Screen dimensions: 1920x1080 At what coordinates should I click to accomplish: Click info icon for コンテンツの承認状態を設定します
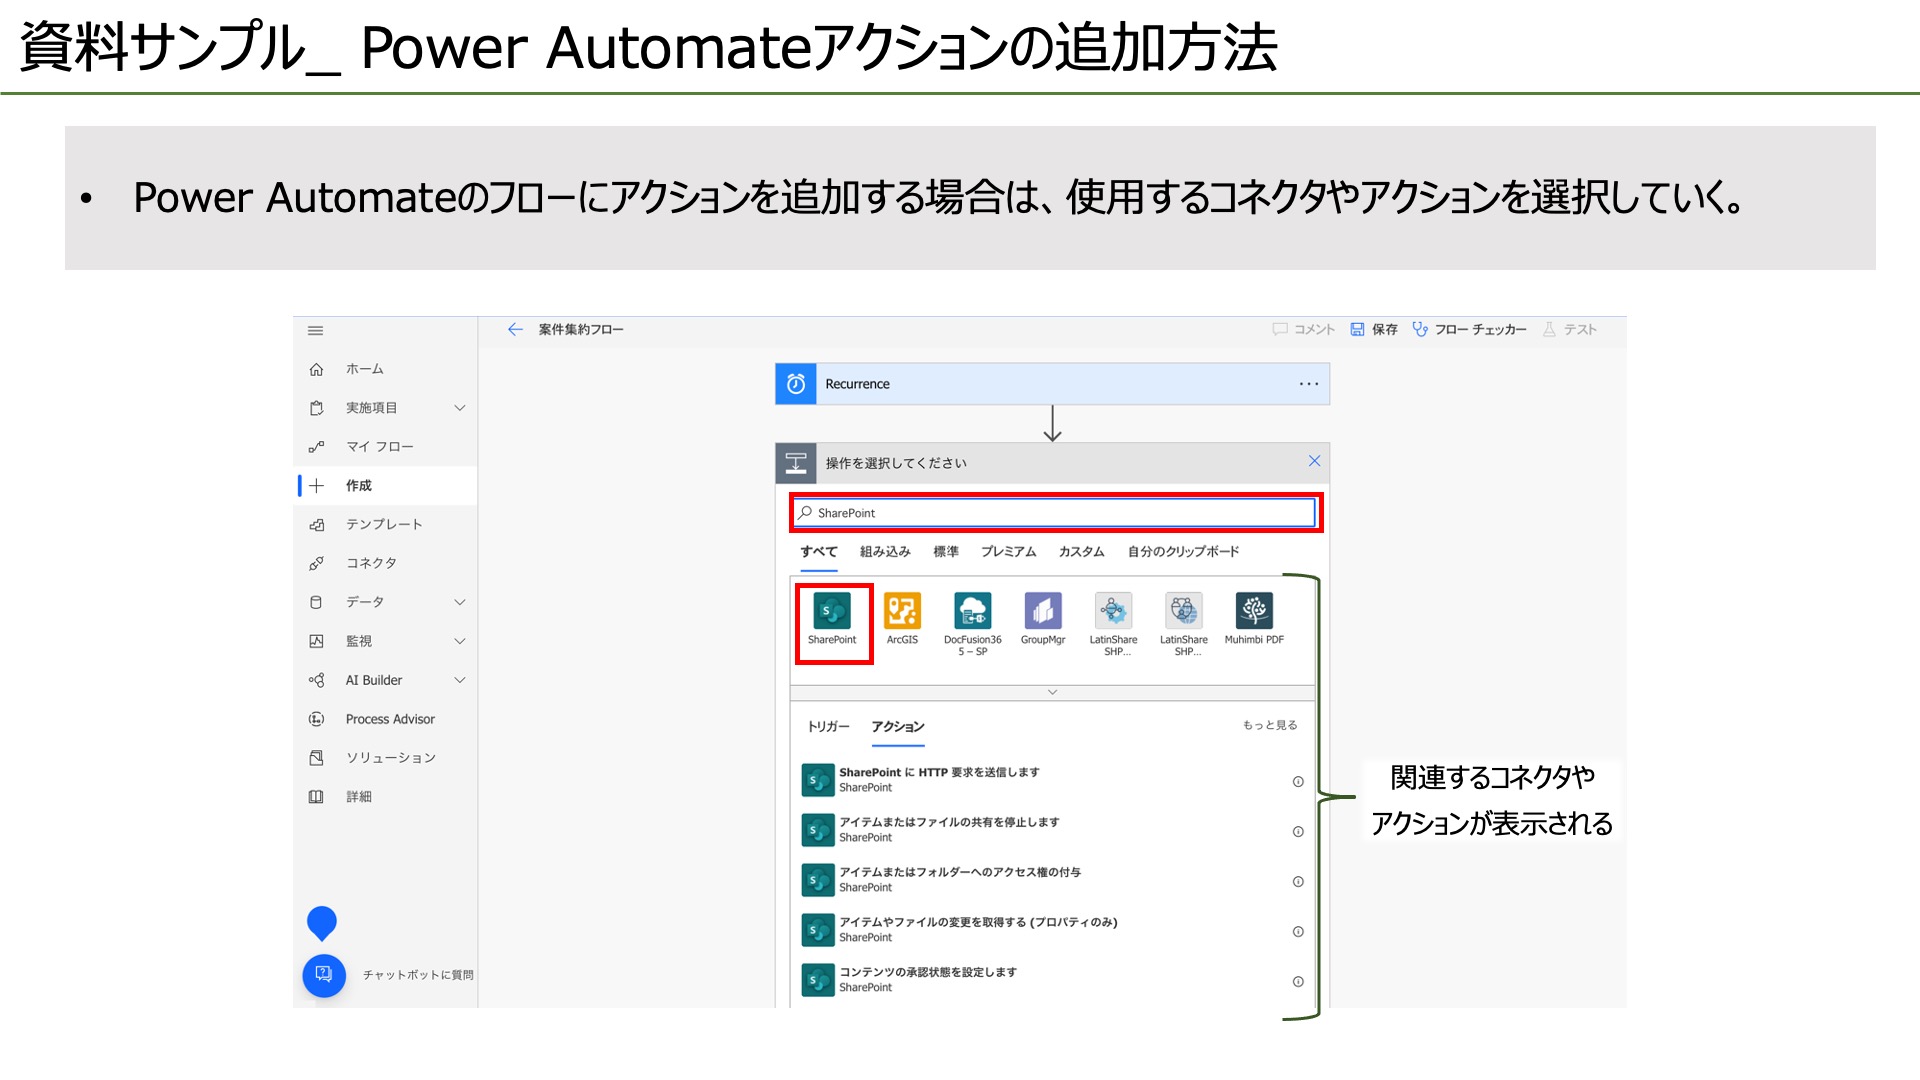click(x=1298, y=982)
